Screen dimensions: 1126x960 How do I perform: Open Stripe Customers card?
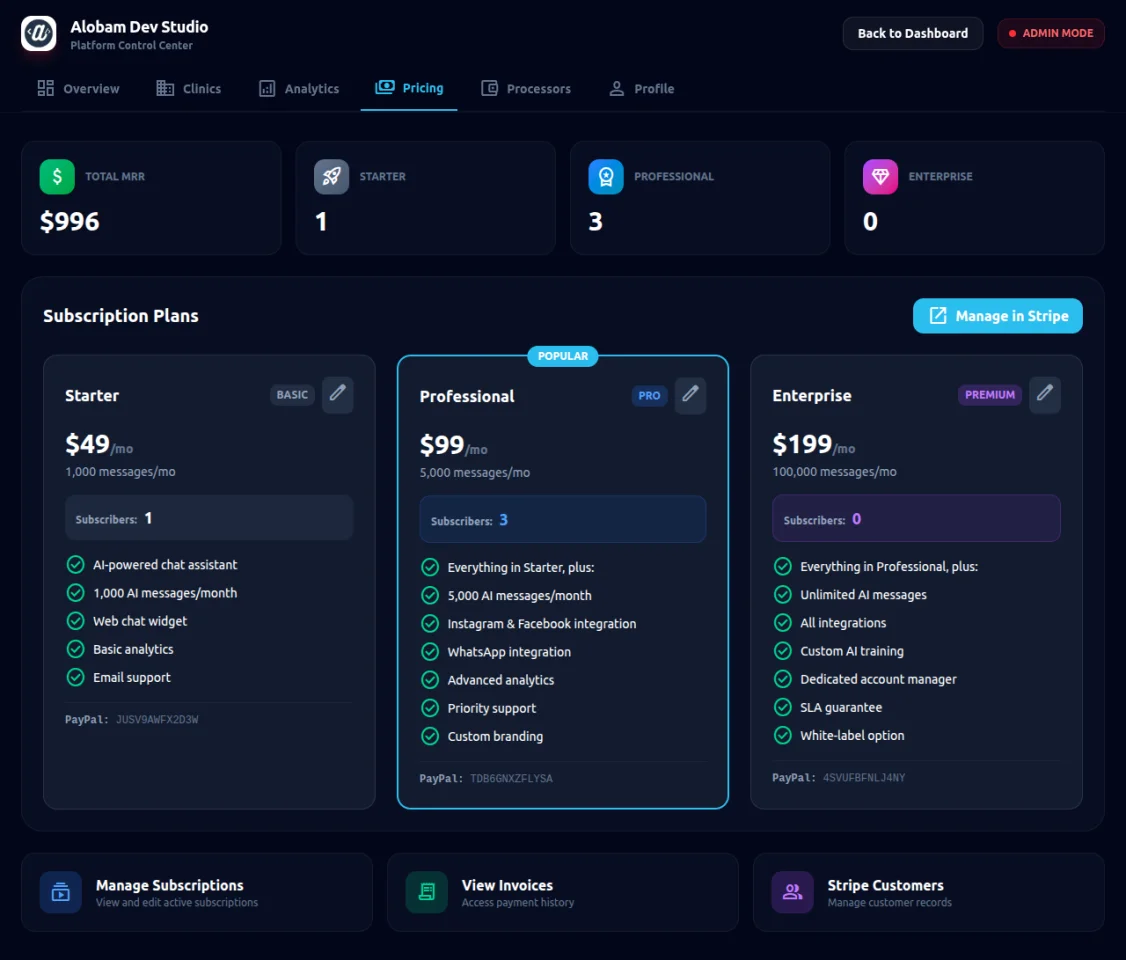[929, 892]
